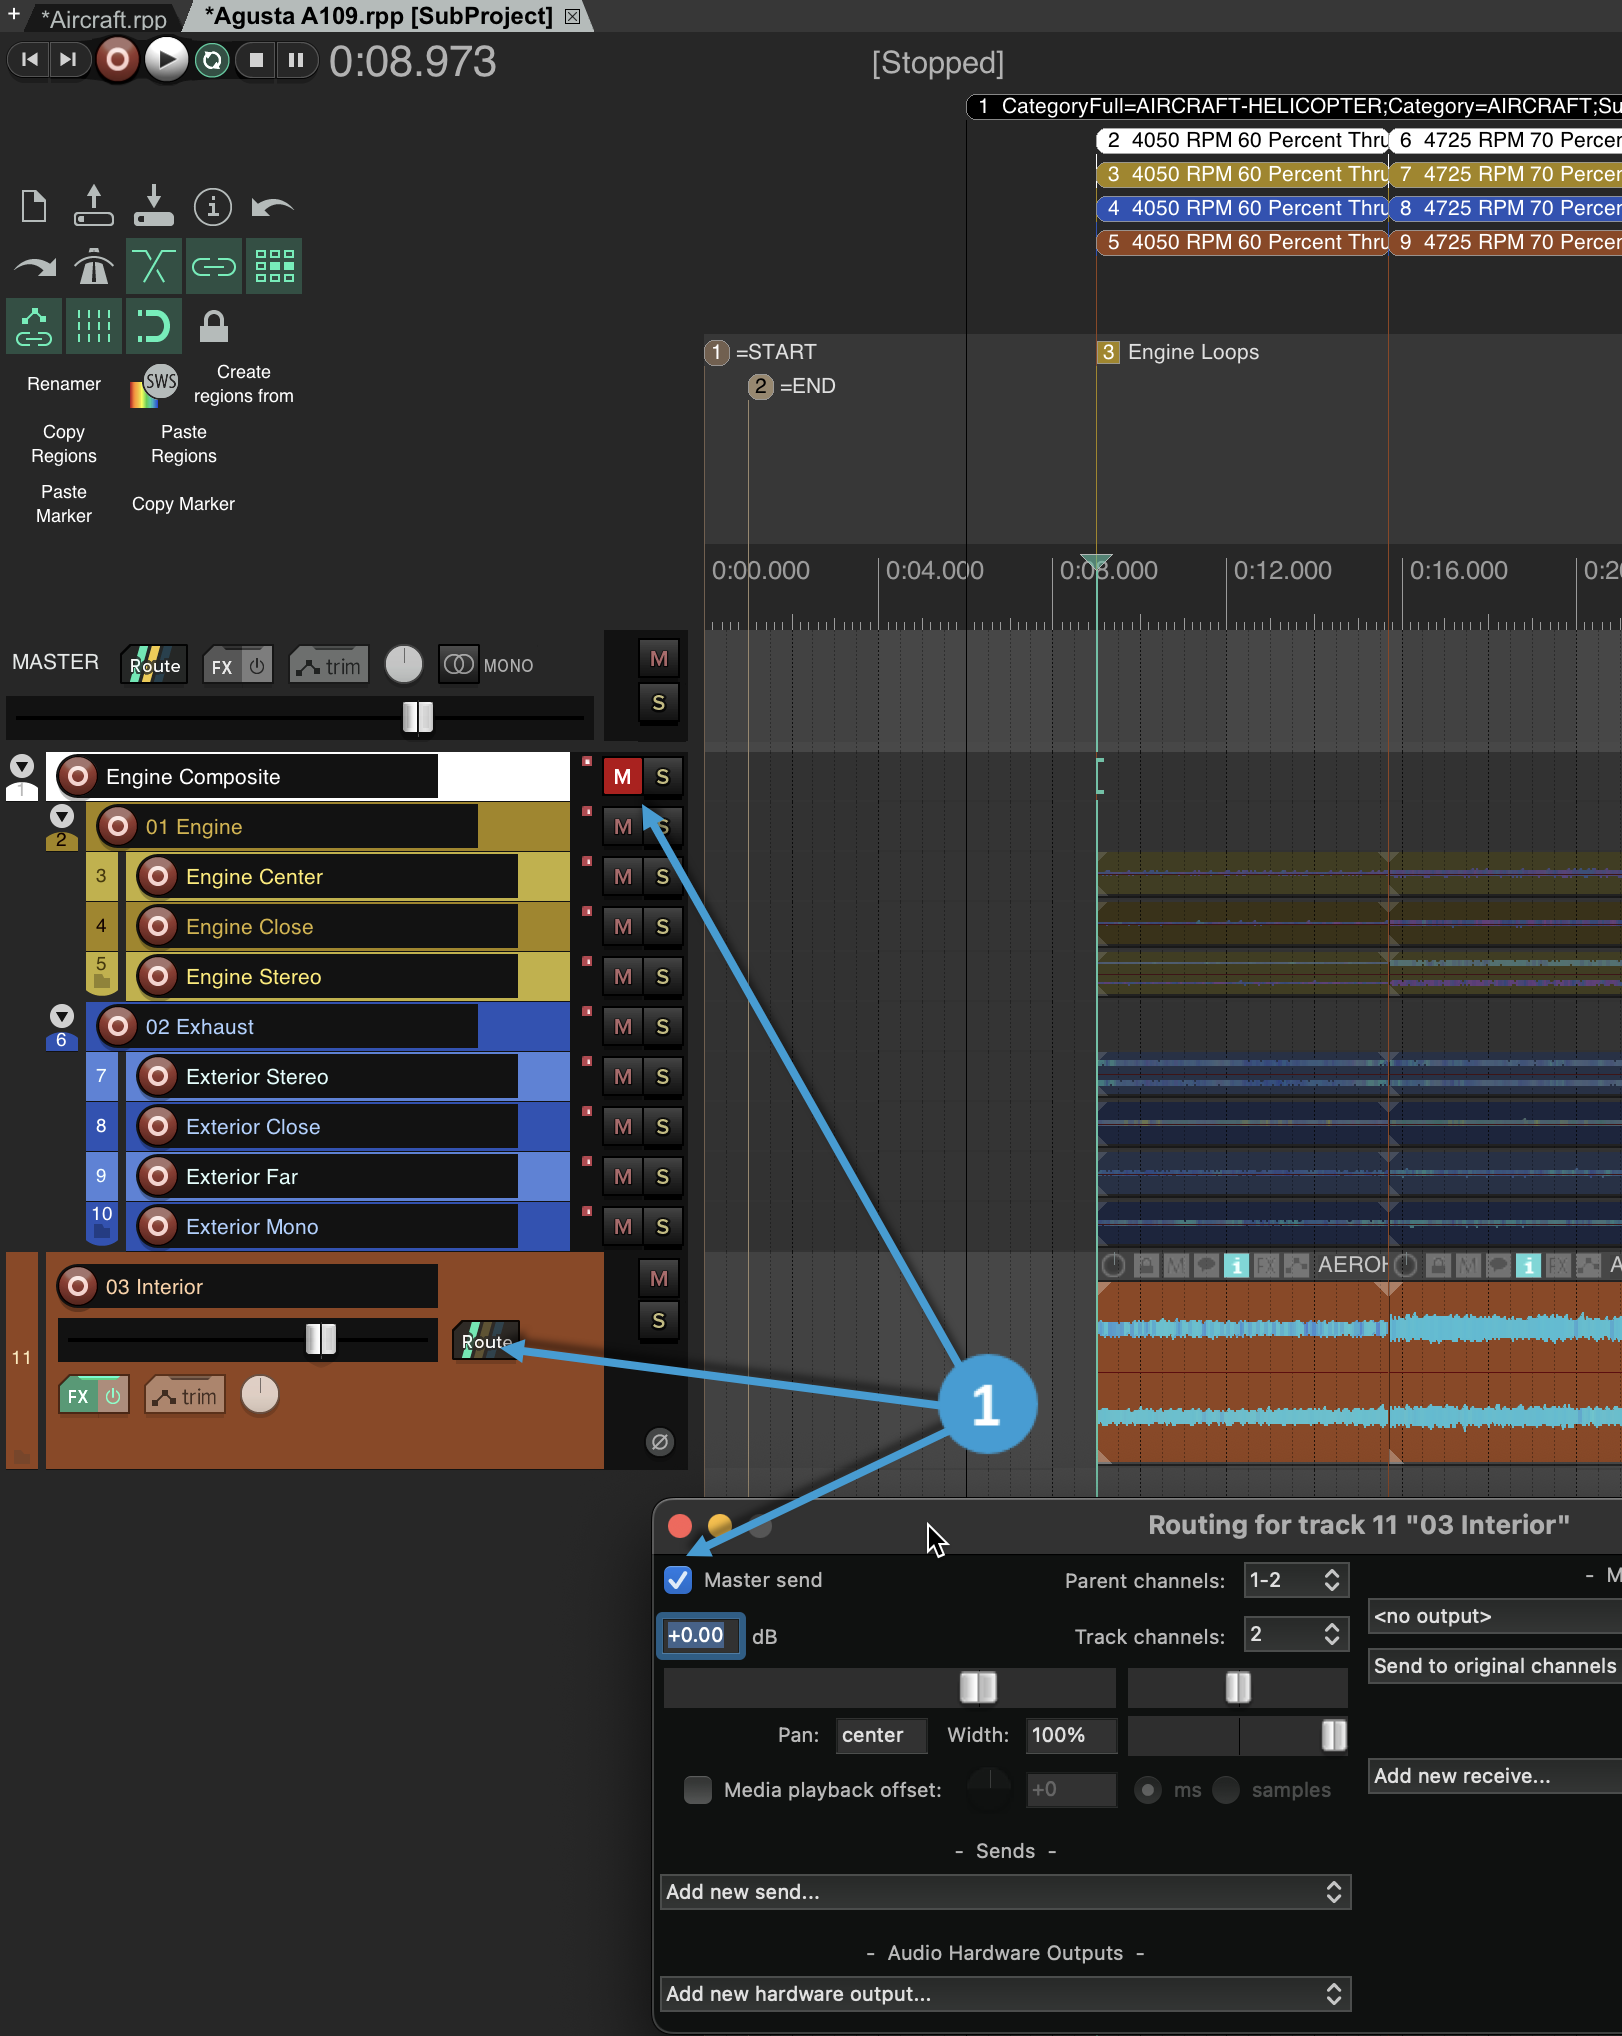
Task: Open the Add new hardware output dropdown
Action: [1004, 1994]
